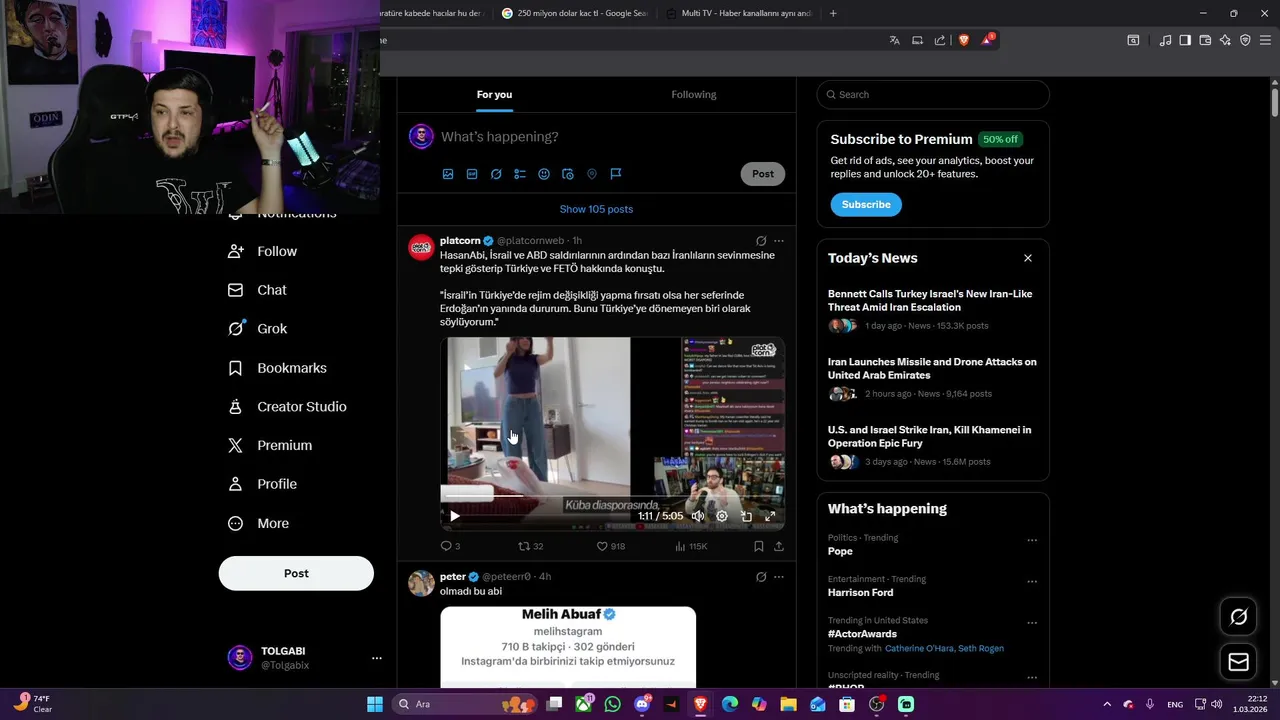Viewport: 1280px width, 720px height.
Task: Open Iran Launches Missile news story
Action: tap(933, 378)
